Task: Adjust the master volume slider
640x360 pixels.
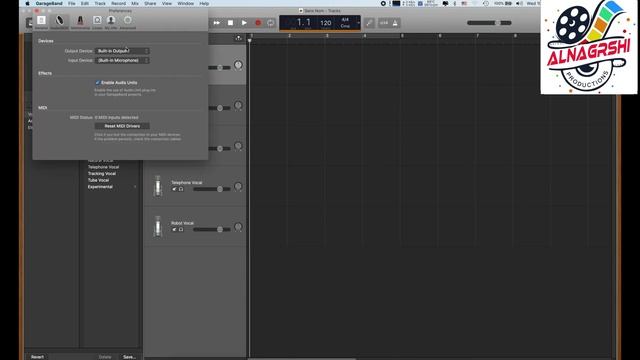Action: [489, 23]
